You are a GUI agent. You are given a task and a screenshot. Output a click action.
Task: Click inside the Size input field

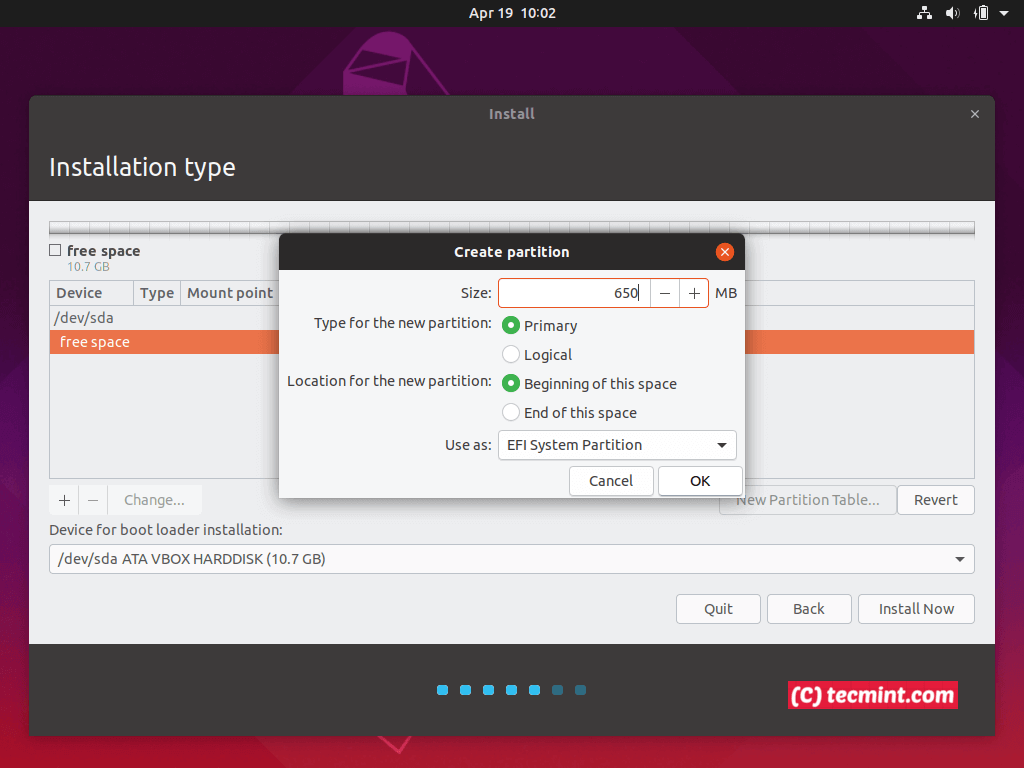click(575, 292)
